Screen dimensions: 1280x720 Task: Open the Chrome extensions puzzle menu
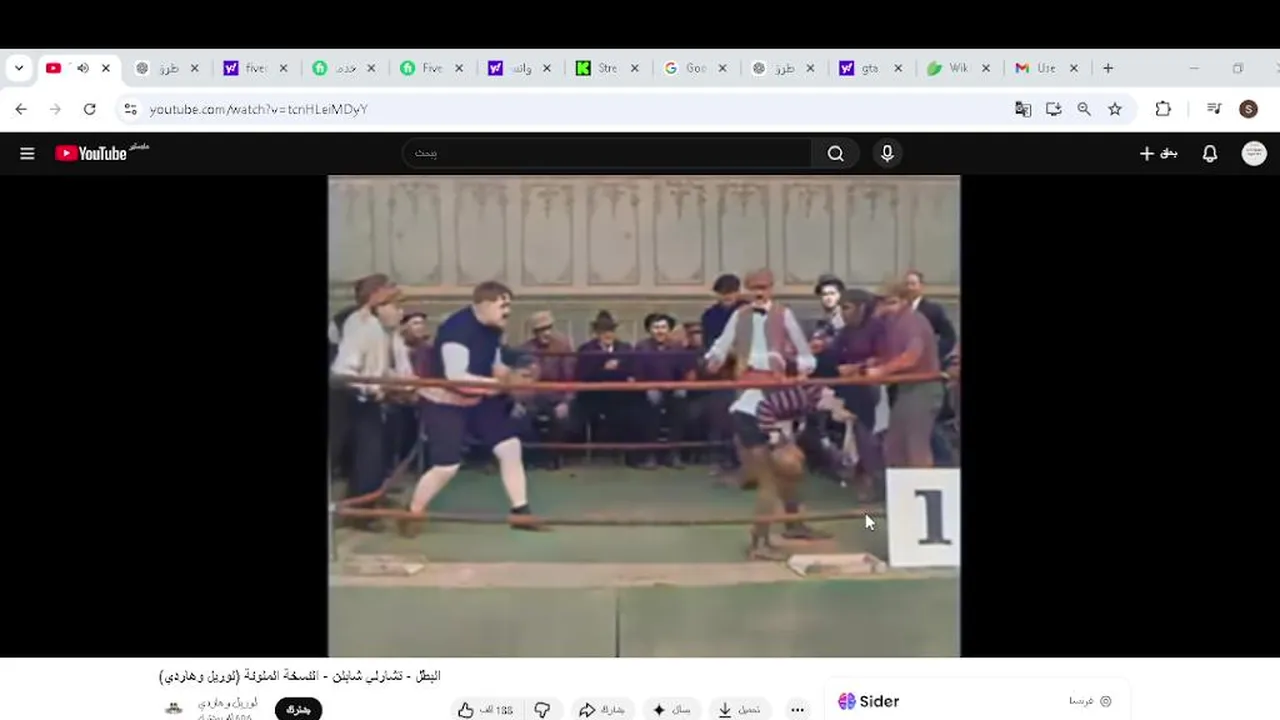(x=1163, y=109)
